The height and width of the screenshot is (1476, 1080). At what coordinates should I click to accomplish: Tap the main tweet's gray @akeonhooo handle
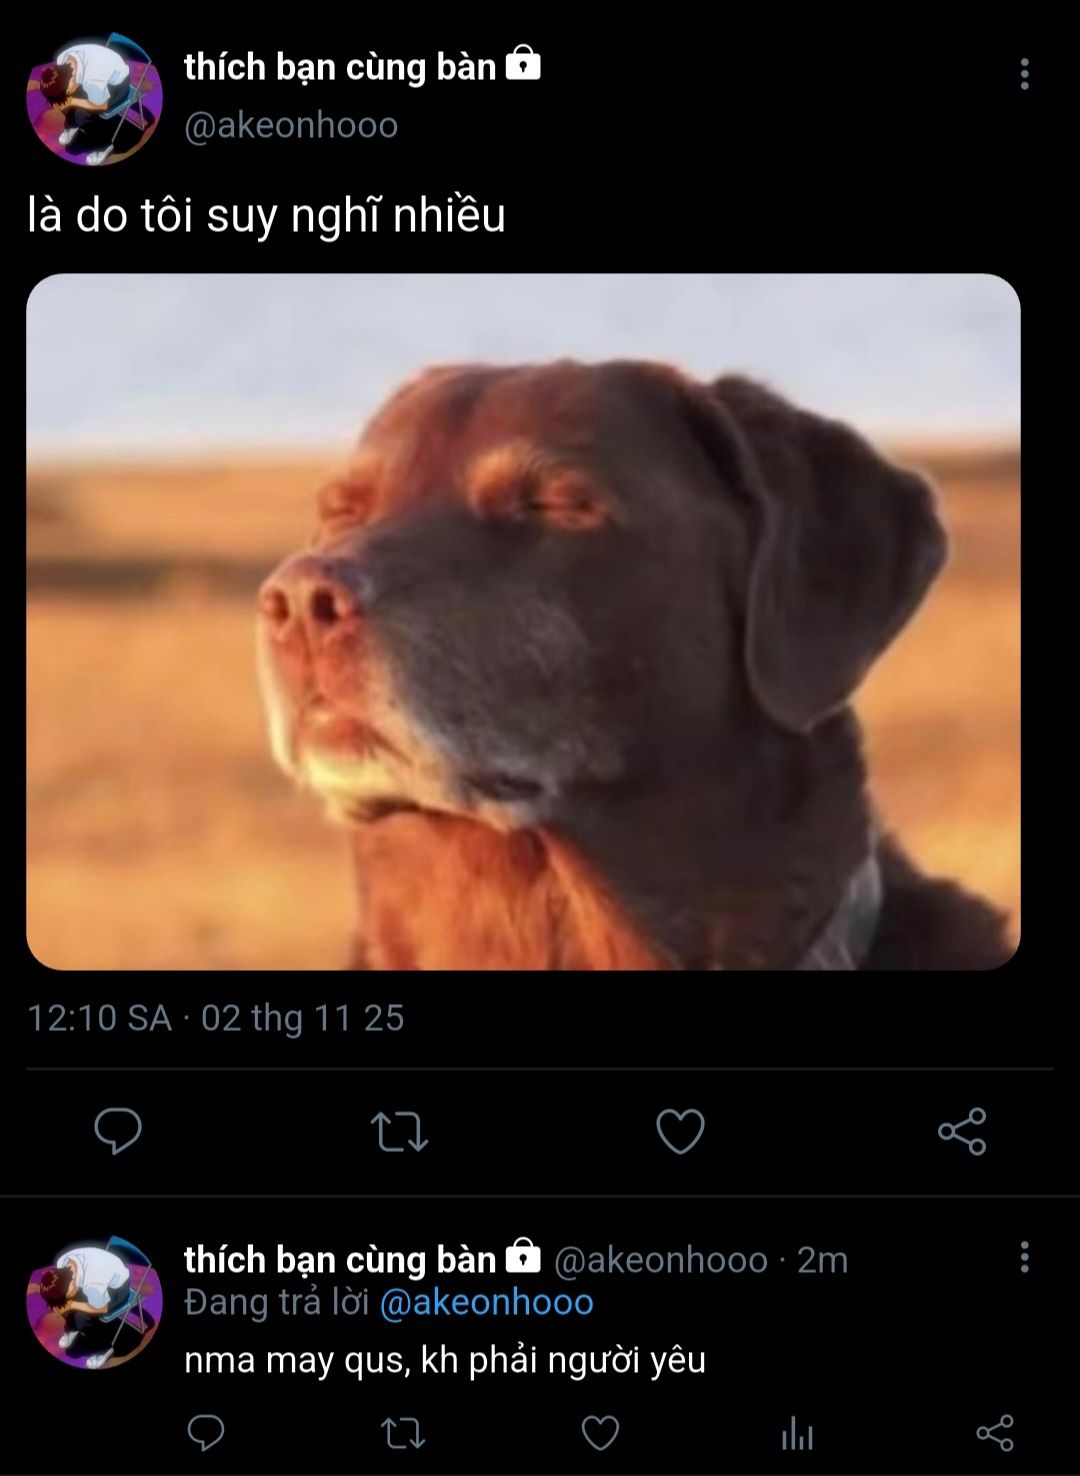pos(291,126)
